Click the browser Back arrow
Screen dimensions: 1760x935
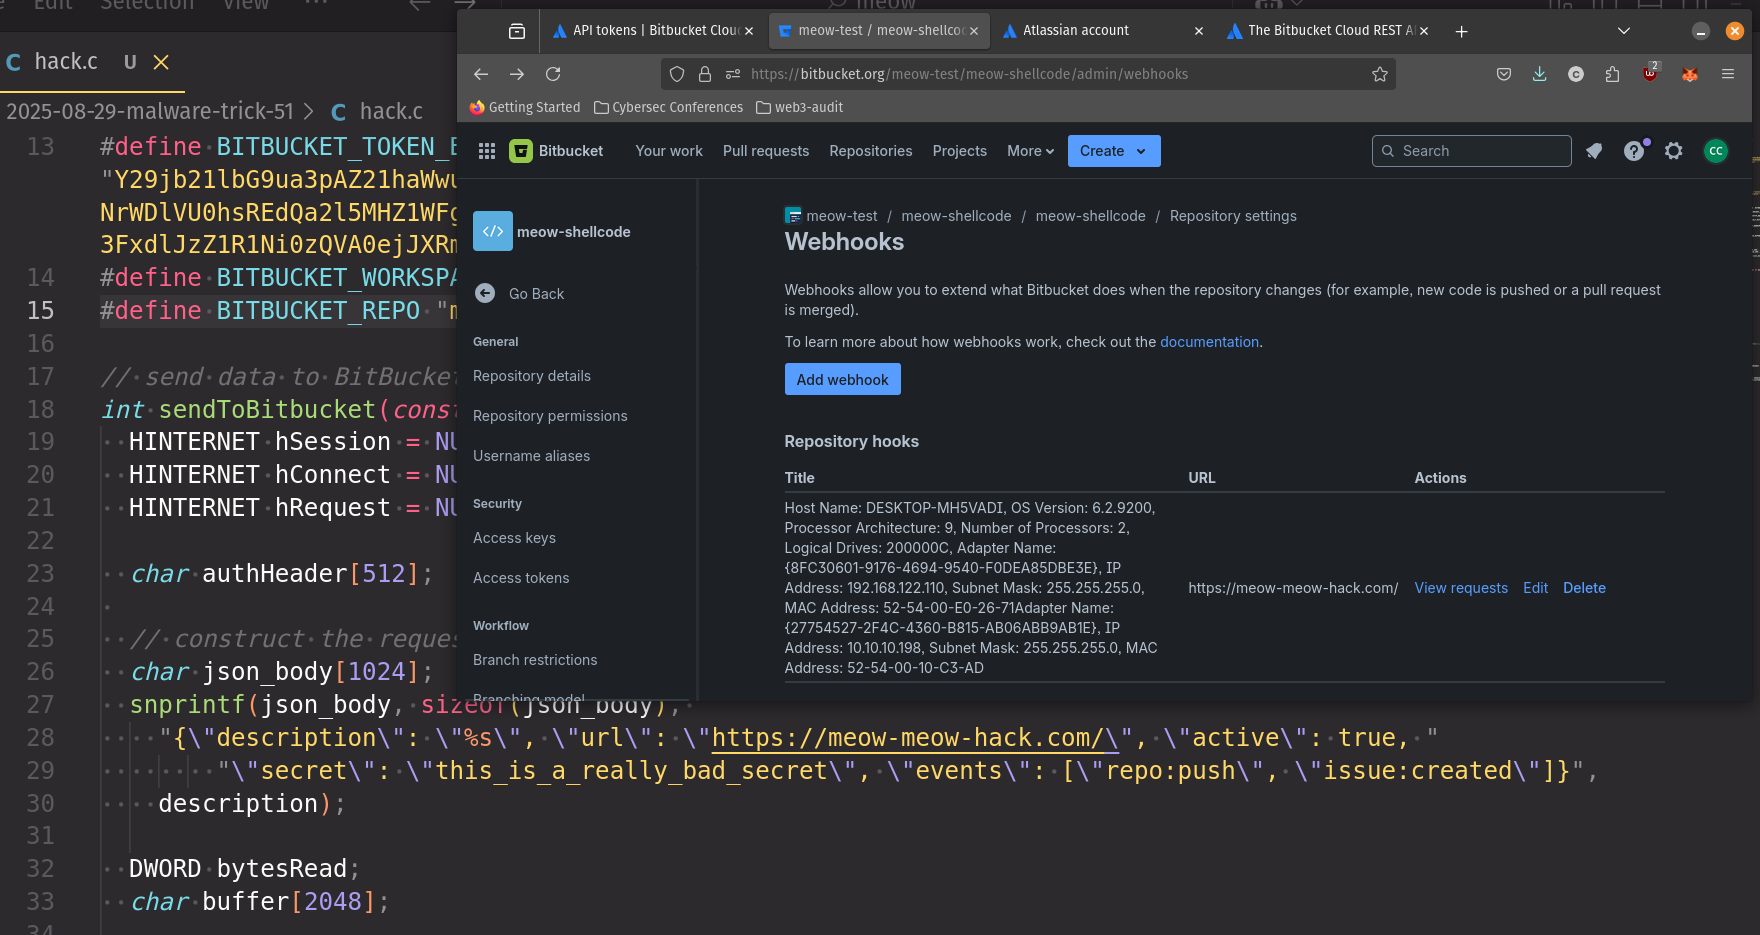(x=481, y=74)
